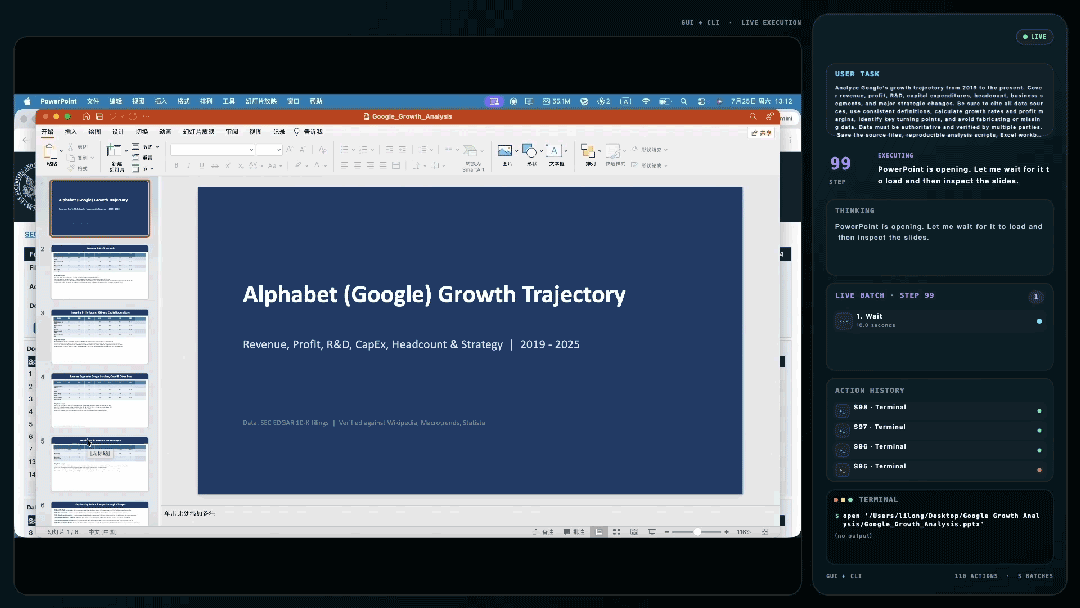The width and height of the screenshot is (1080, 608).
Task: Toggle Strikethrough formatting
Action: 215,165
